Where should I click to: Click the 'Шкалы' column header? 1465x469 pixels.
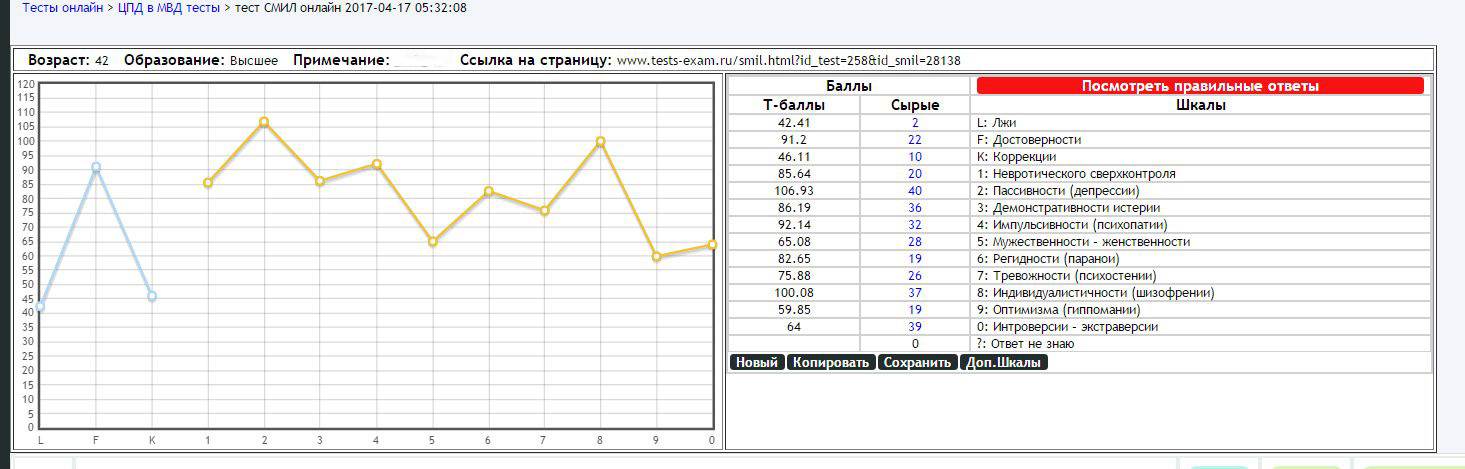click(x=1200, y=105)
